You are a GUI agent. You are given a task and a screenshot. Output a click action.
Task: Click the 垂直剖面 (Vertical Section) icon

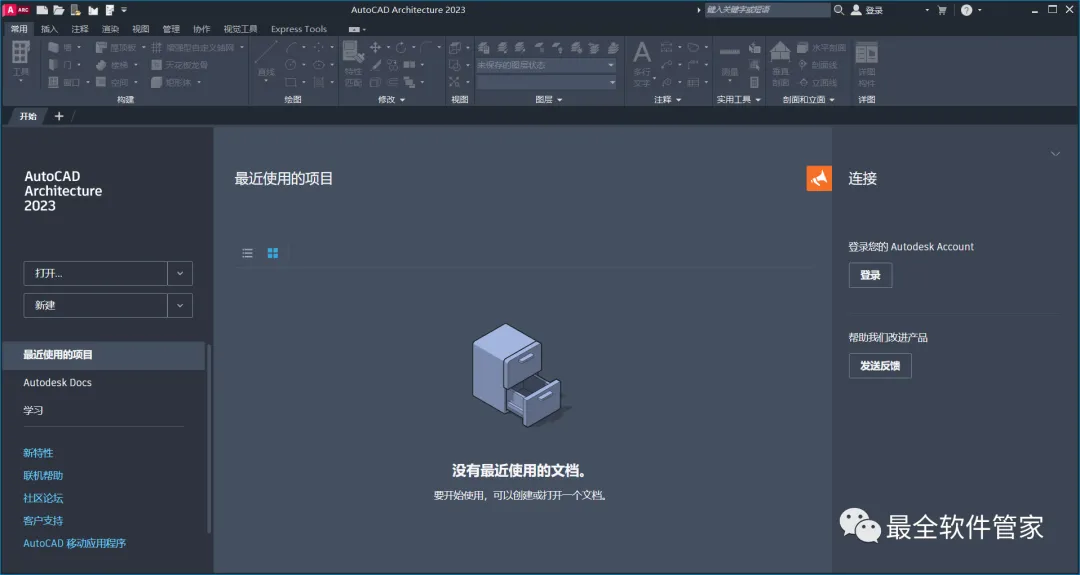tap(780, 63)
